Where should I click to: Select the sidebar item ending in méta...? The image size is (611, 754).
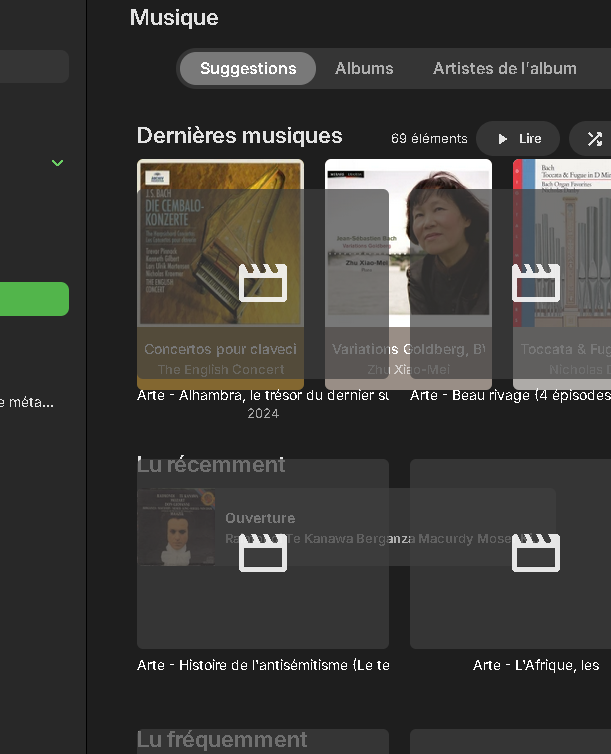click(26, 402)
